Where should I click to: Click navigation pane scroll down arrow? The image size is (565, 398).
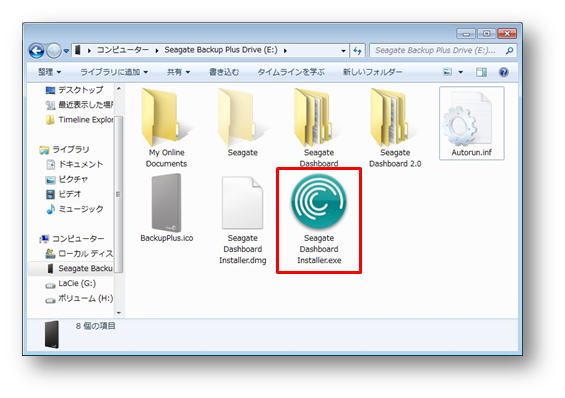[119, 313]
